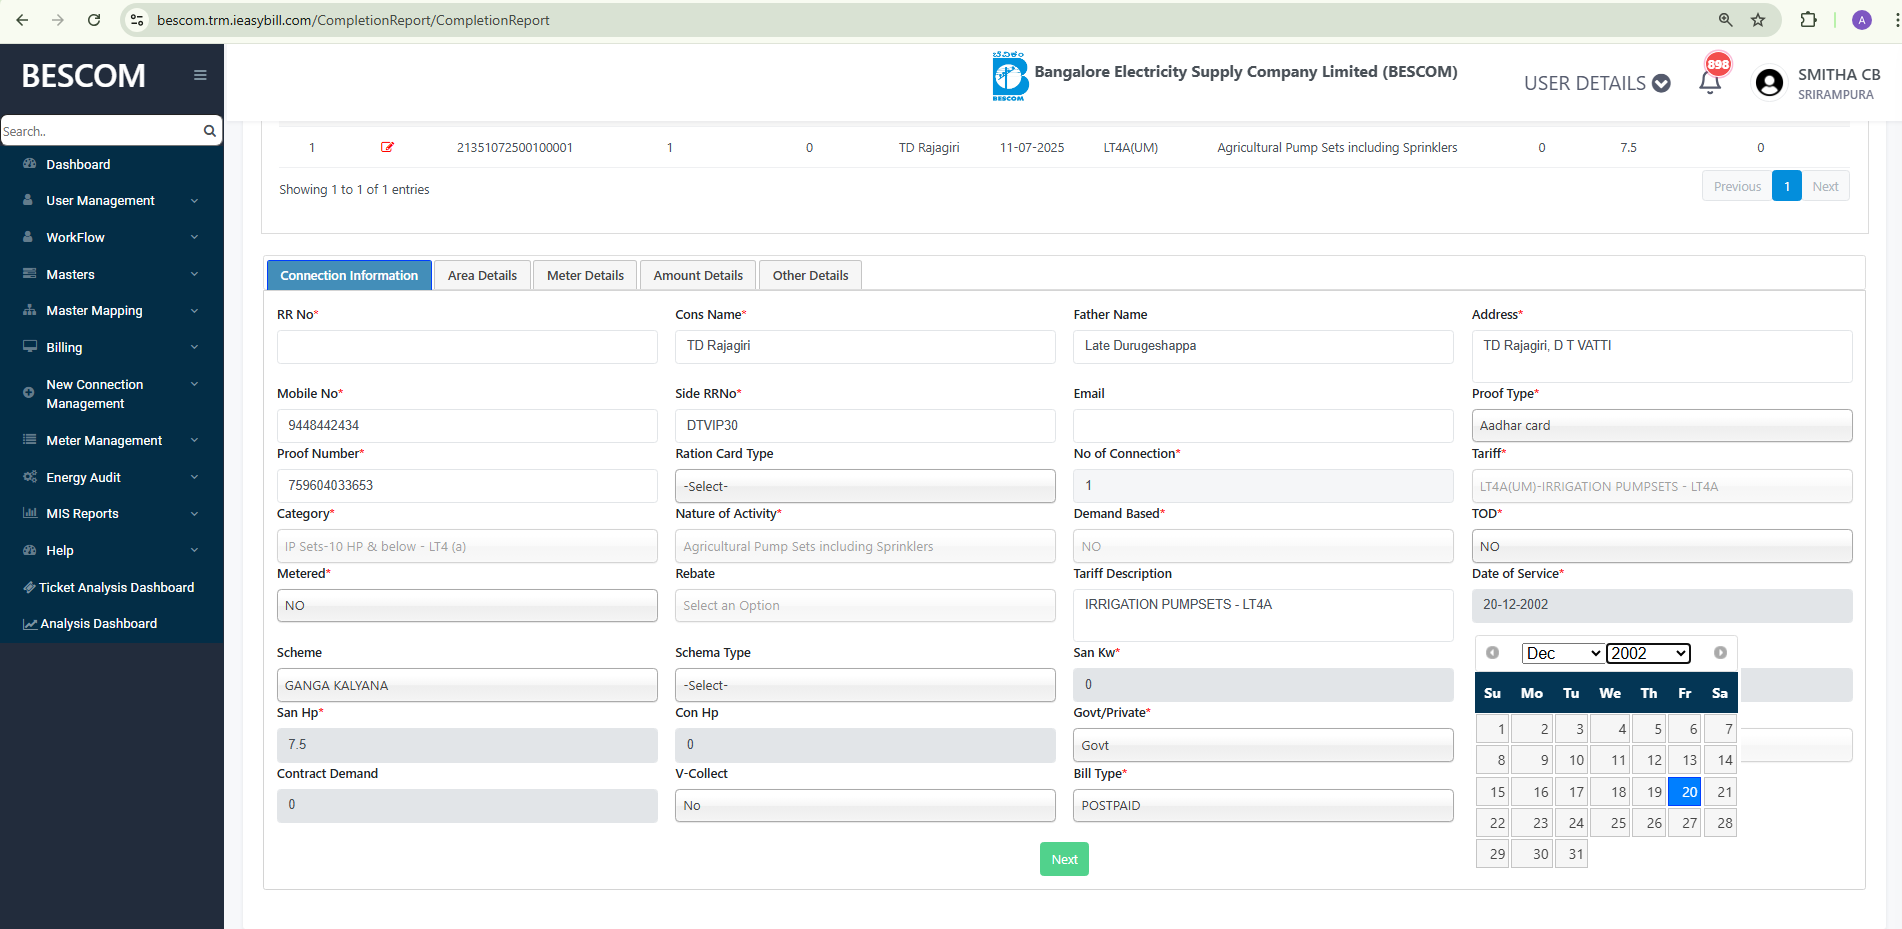Open the notifications bell icon

point(1710,82)
